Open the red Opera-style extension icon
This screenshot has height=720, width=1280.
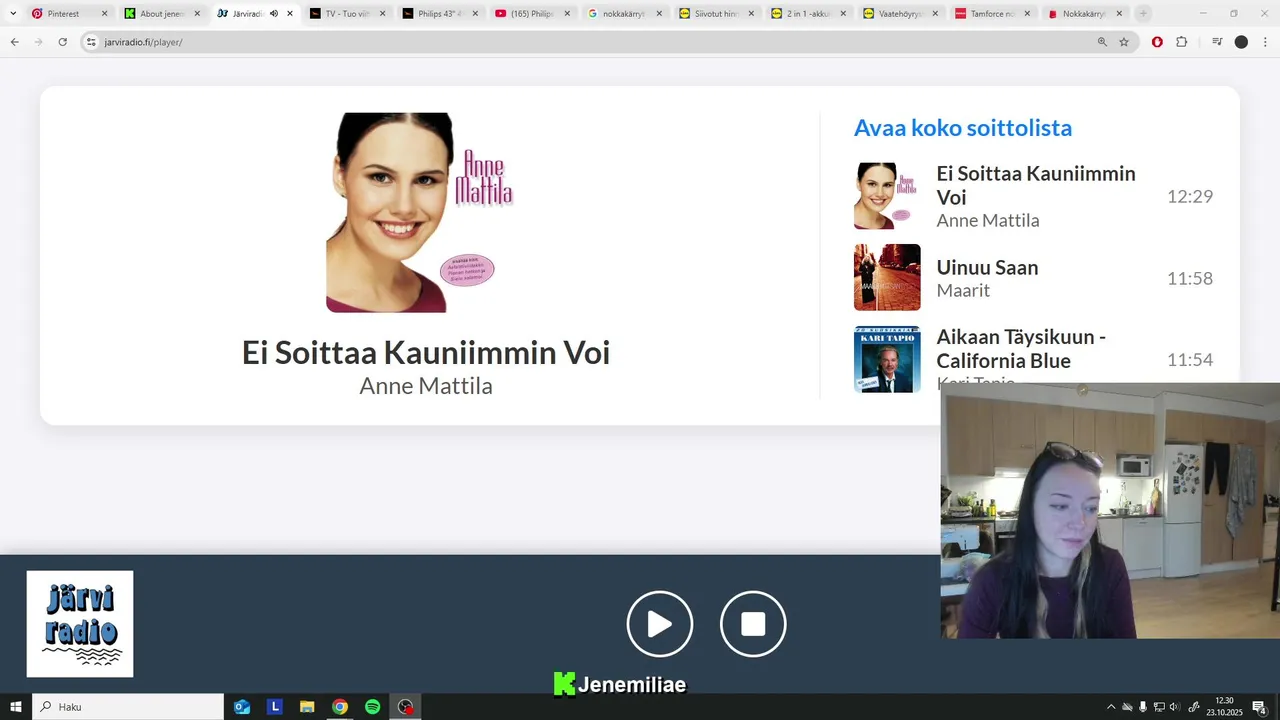1157,42
